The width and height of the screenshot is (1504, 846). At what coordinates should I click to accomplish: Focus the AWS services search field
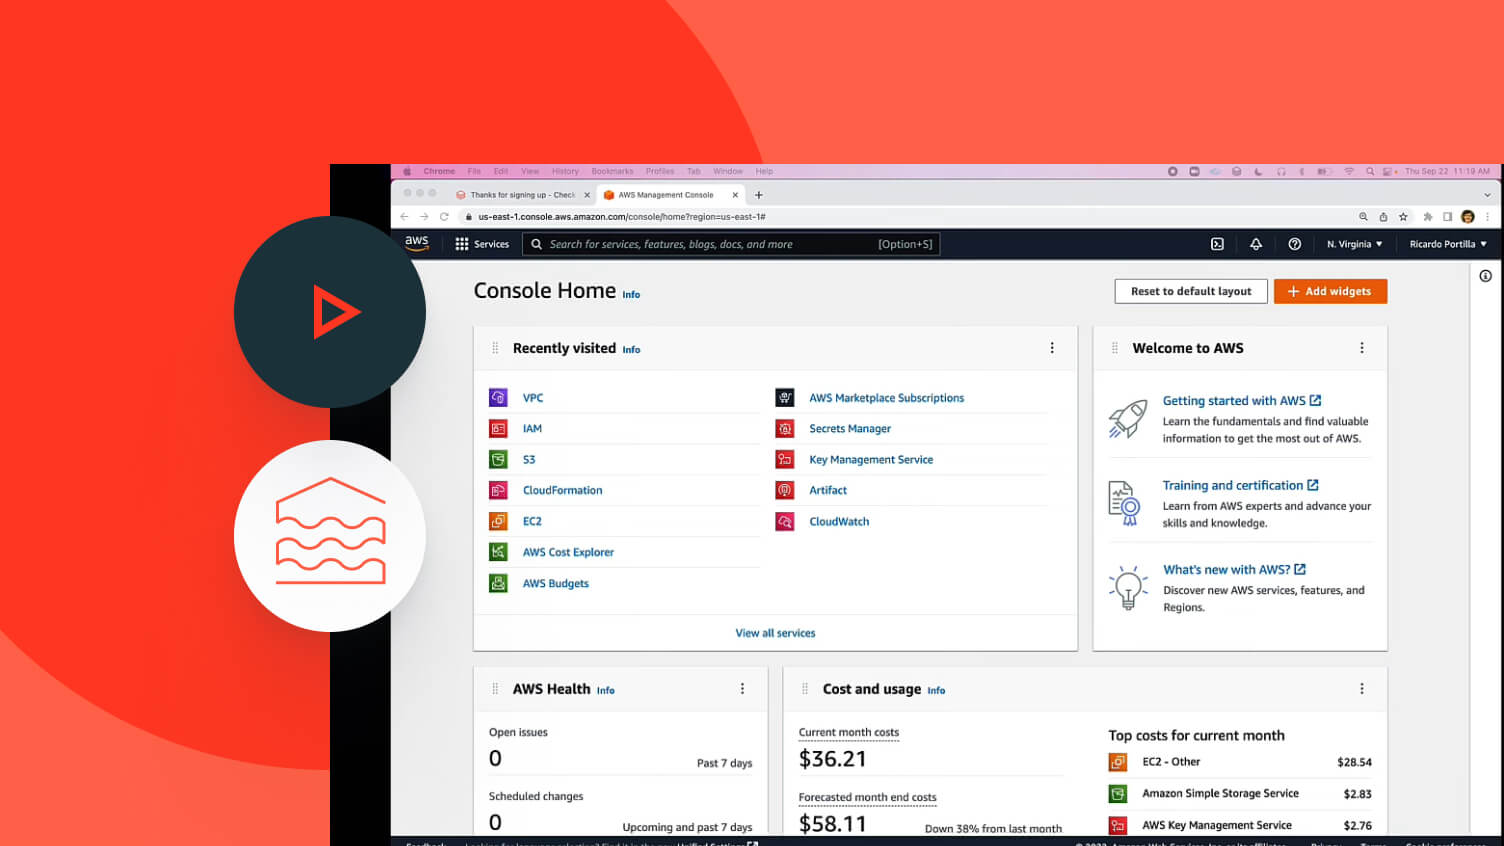pos(731,244)
